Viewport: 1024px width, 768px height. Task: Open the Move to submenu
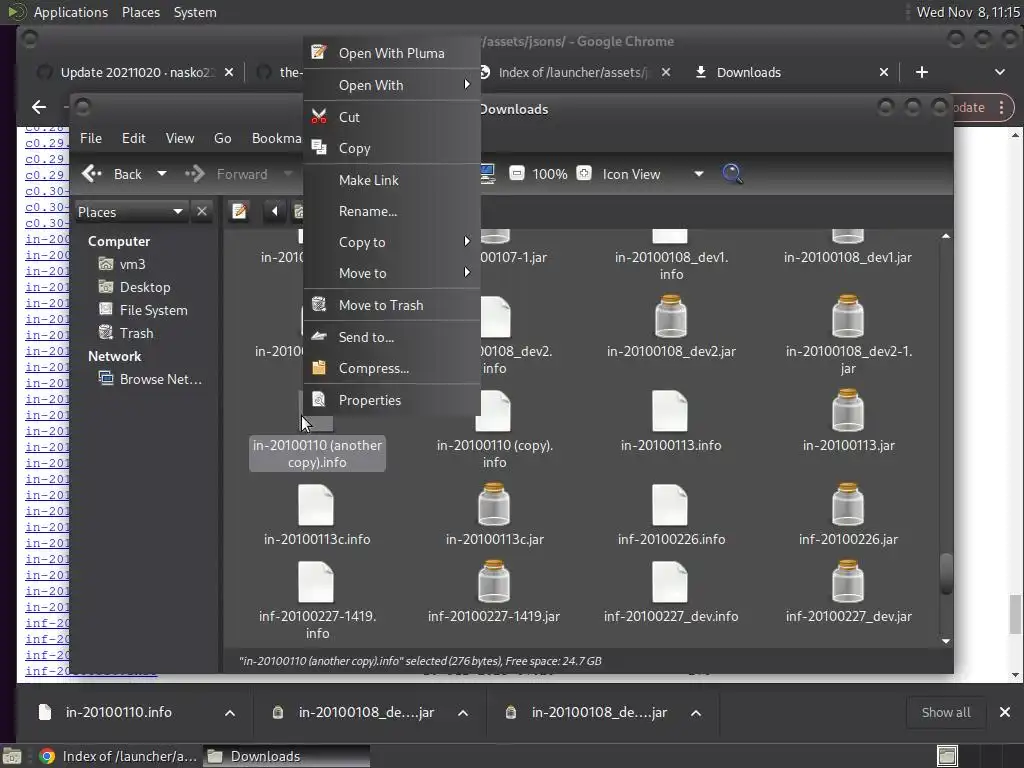(x=392, y=273)
